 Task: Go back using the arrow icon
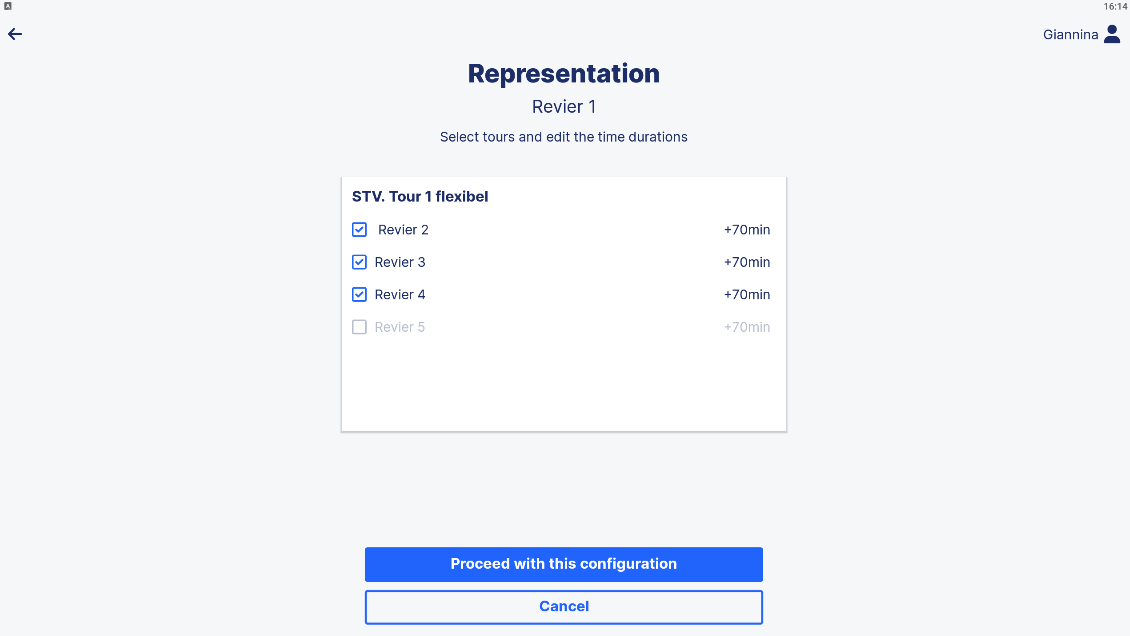click(15, 34)
